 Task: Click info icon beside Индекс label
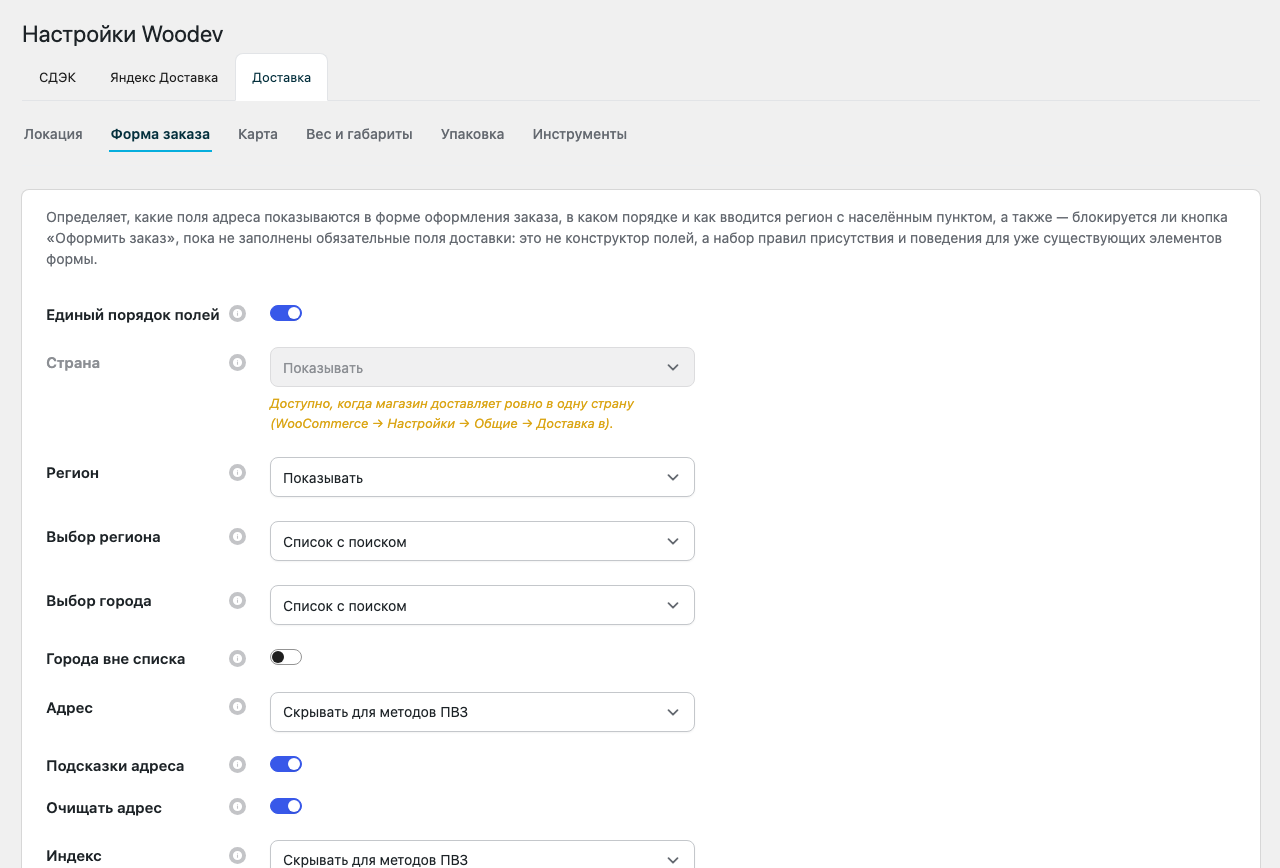pyautogui.click(x=237, y=856)
